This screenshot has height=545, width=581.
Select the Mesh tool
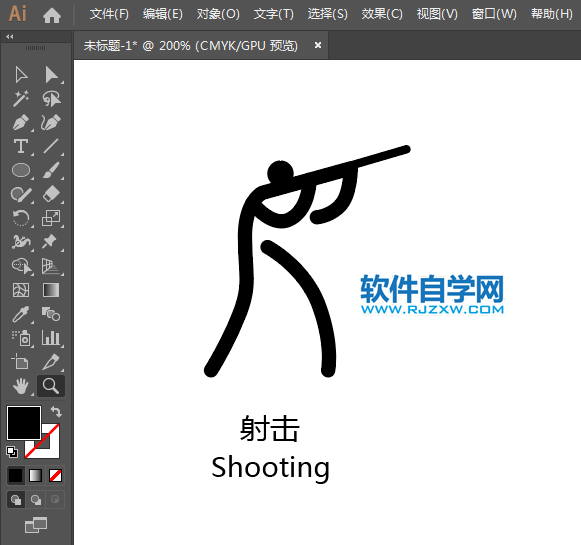21,290
